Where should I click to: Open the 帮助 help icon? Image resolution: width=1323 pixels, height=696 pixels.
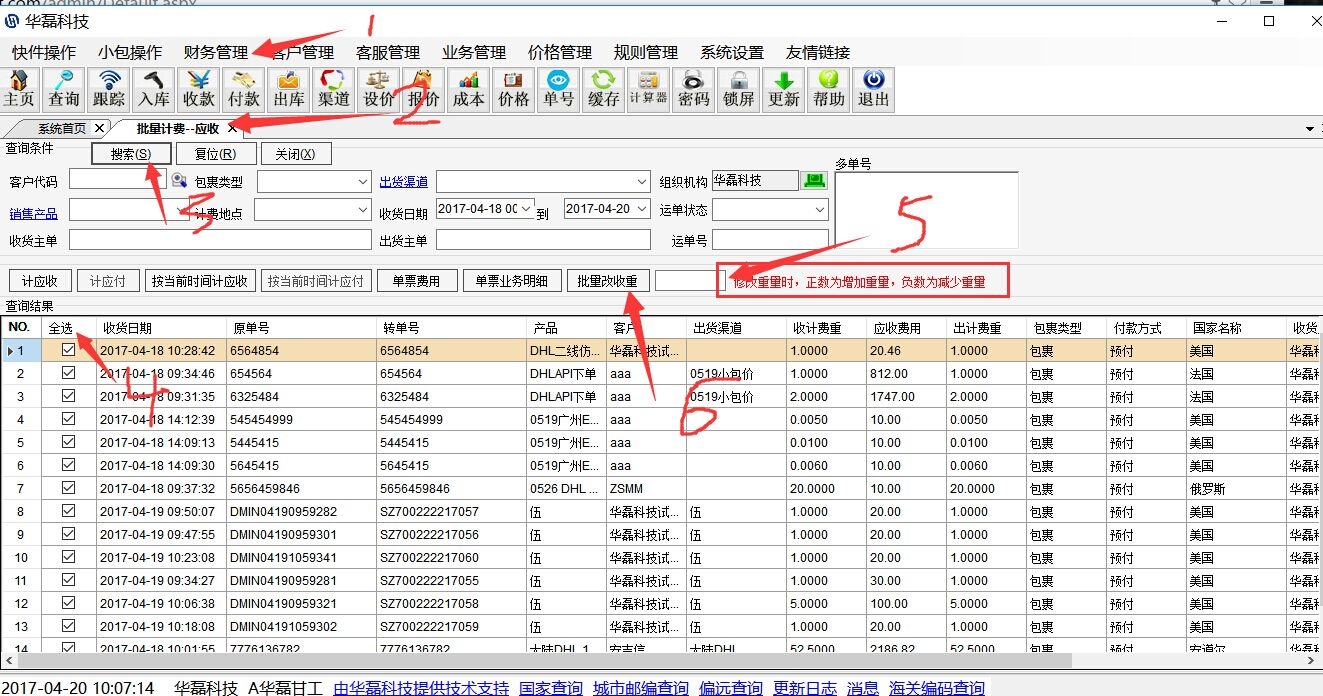coord(829,89)
